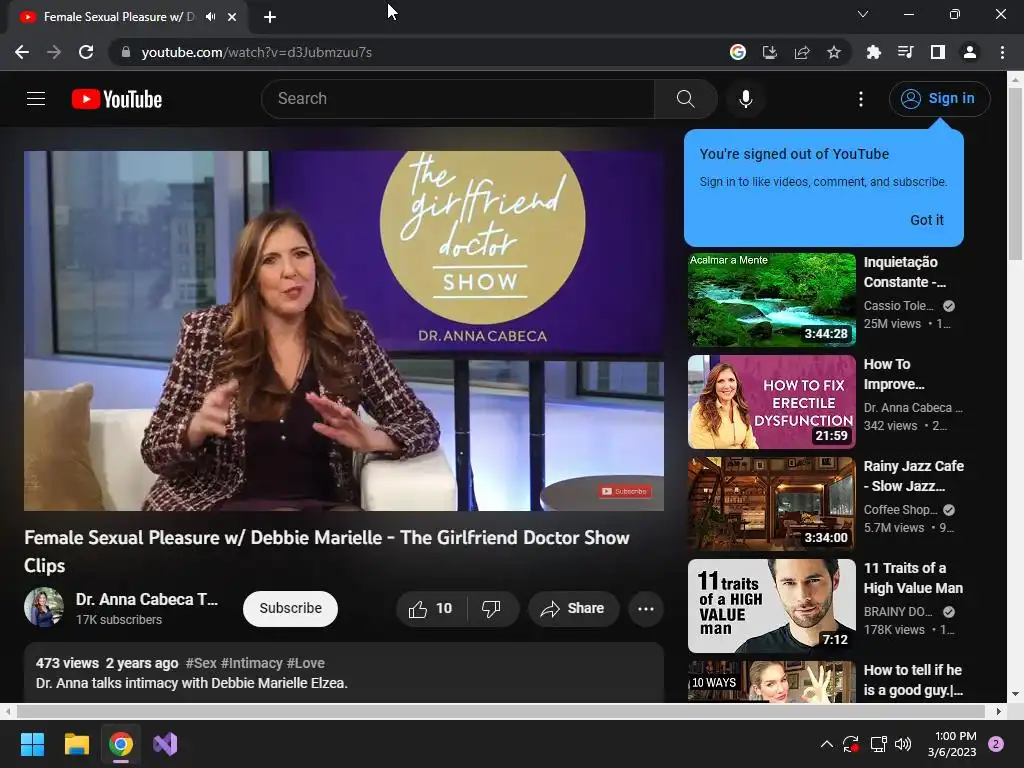Click the Subscribe watermark in the video
Image resolution: width=1024 pixels, height=768 pixels.
[x=625, y=491]
